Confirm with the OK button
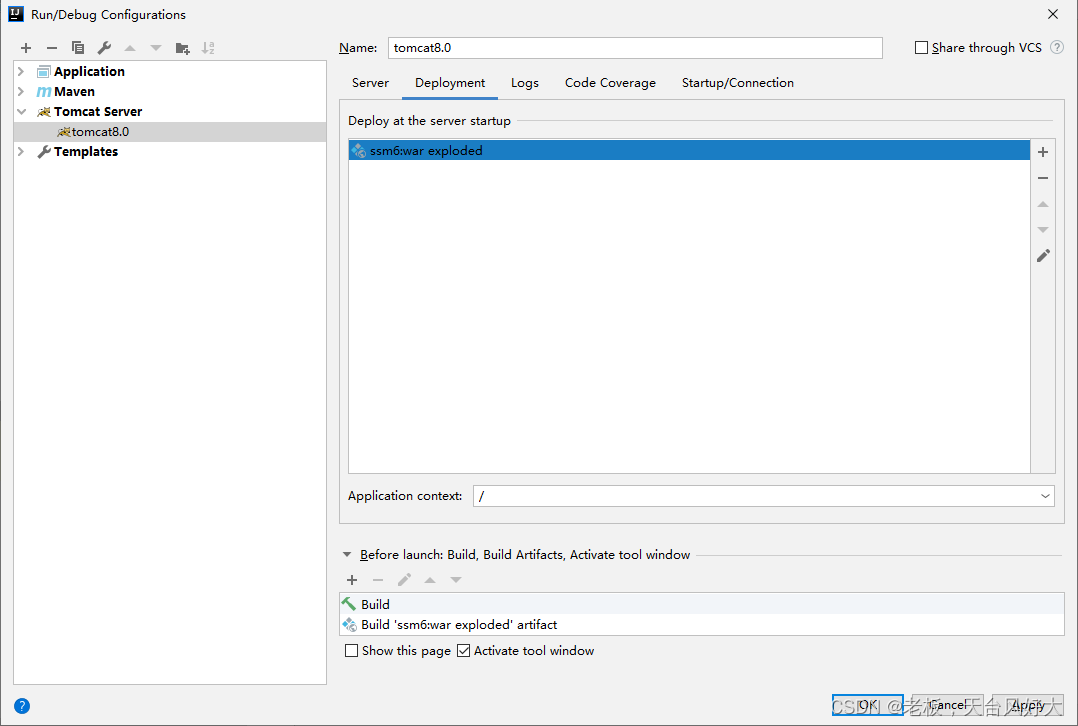Screen dimensions: 1078x726 click(x=868, y=705)
